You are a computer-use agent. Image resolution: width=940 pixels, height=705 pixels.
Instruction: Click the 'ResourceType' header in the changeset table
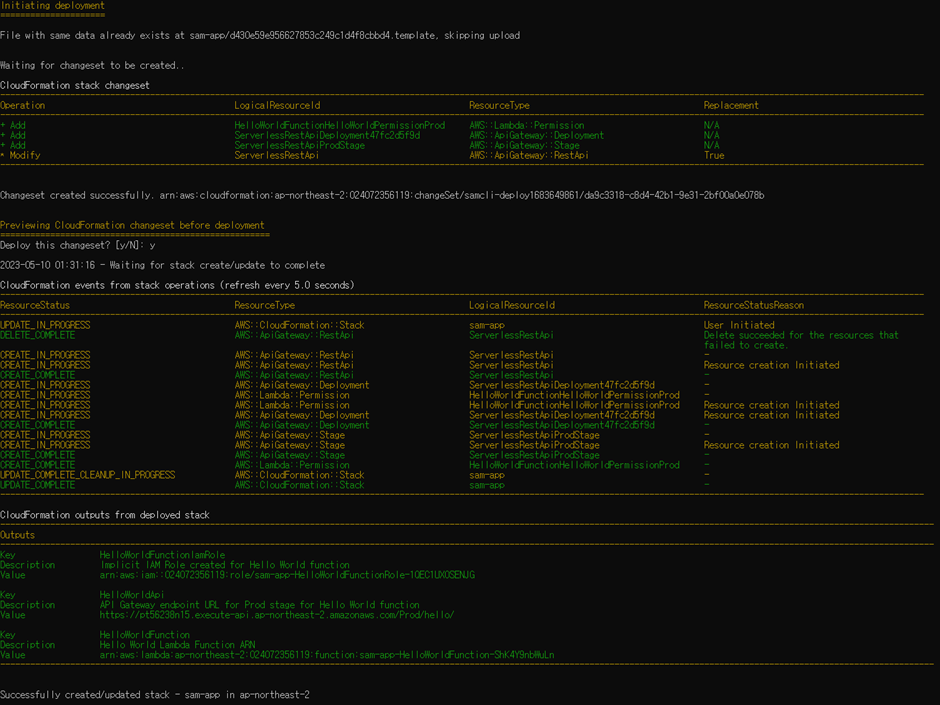pos(499,106)
